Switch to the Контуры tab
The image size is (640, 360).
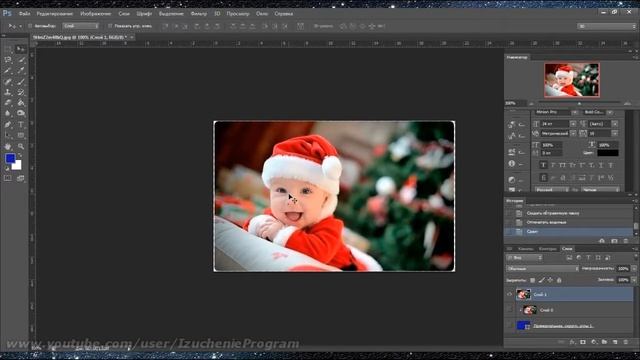tap(548, 249)
